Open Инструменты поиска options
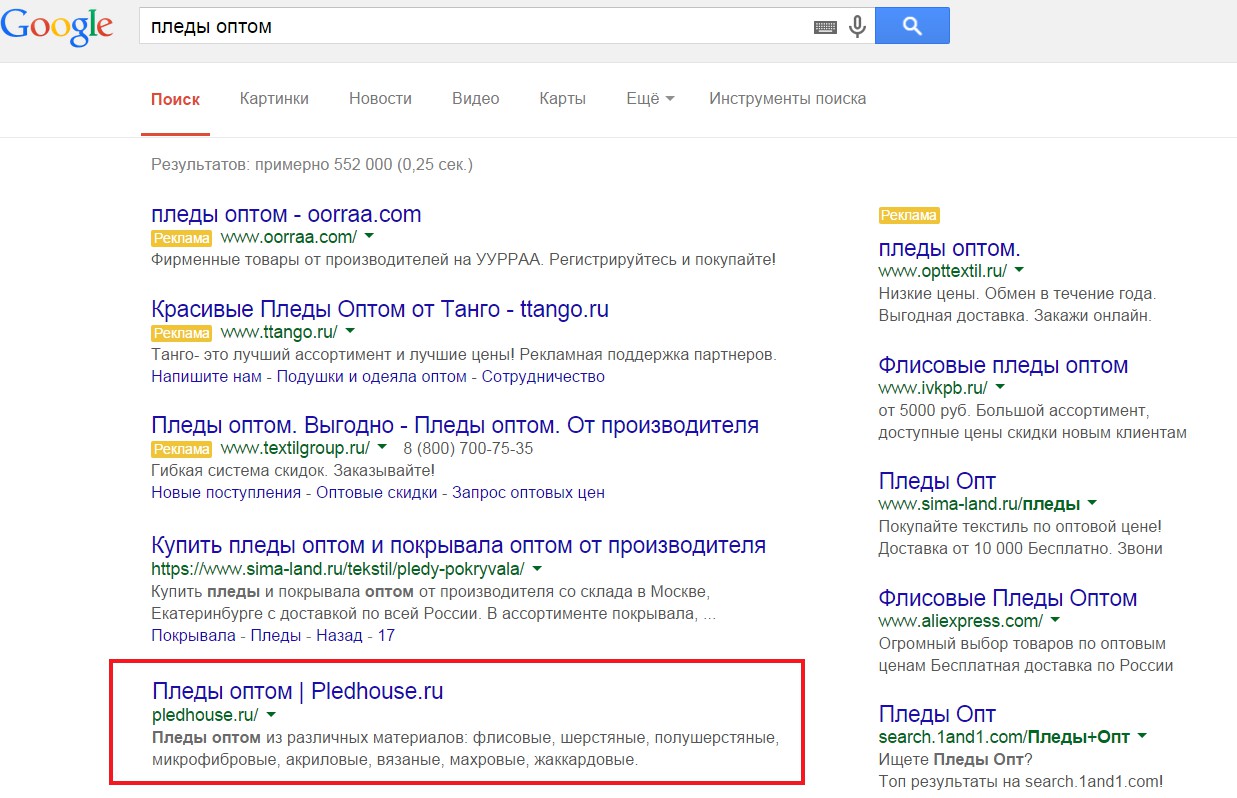Screen dimensions: 1237x798 (x=788, y=99)
